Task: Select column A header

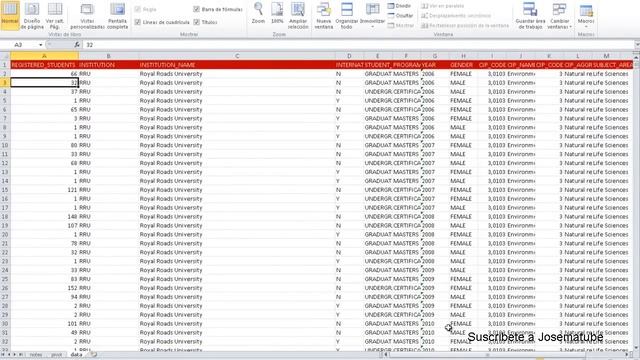Action: tap(44, 56)
